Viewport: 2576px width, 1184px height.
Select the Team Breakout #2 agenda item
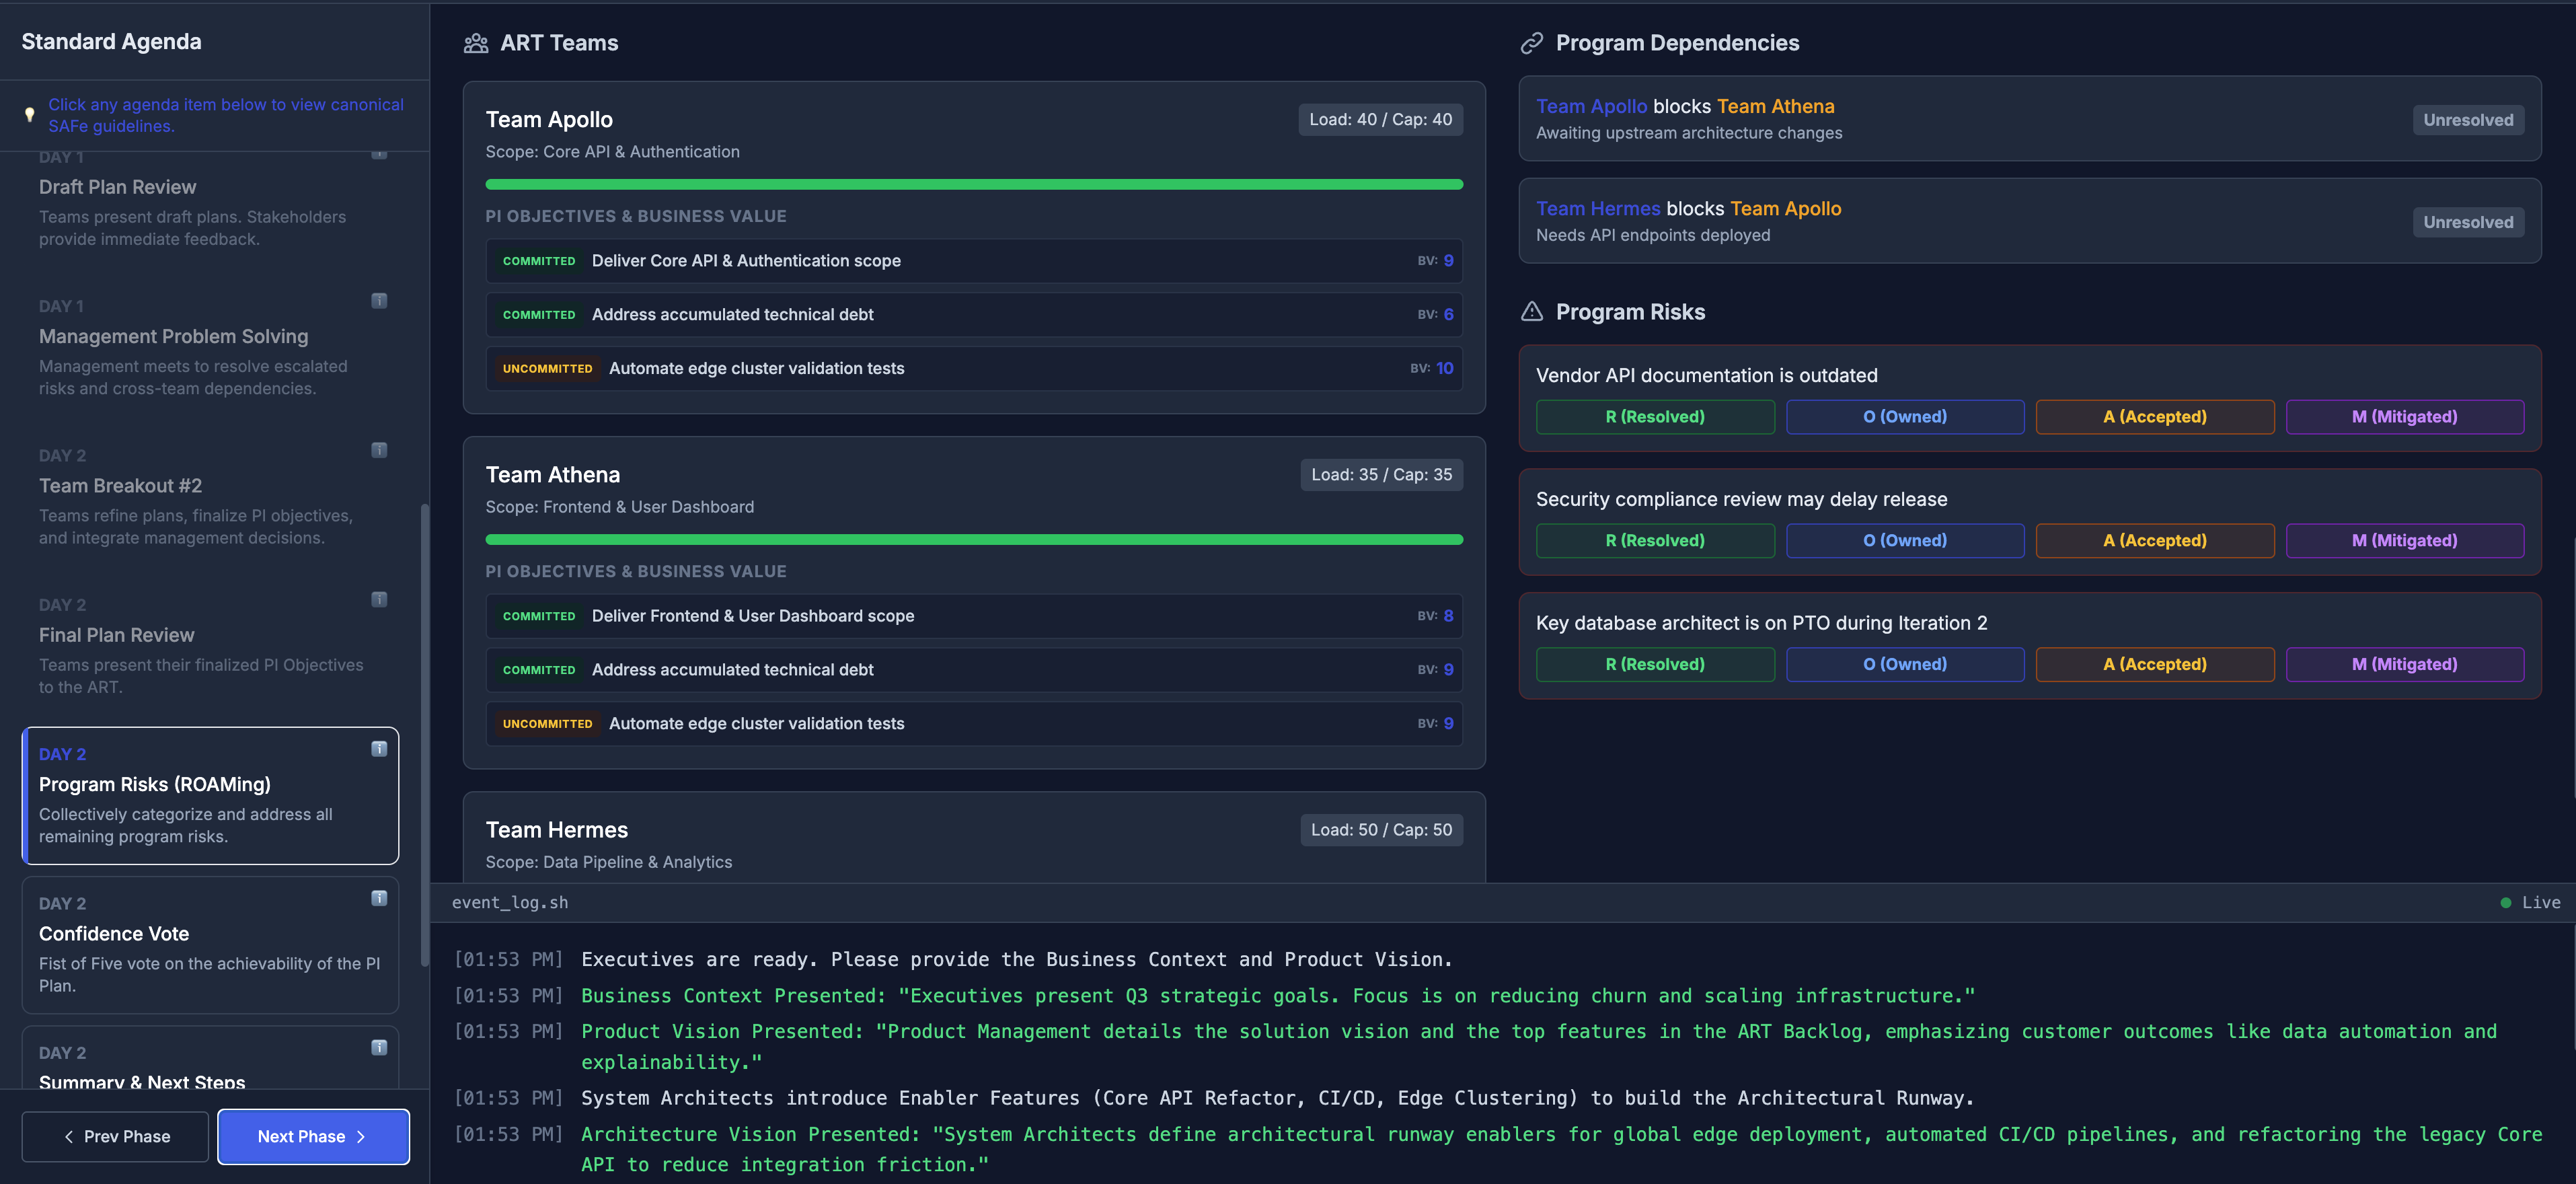click(210, 496)
